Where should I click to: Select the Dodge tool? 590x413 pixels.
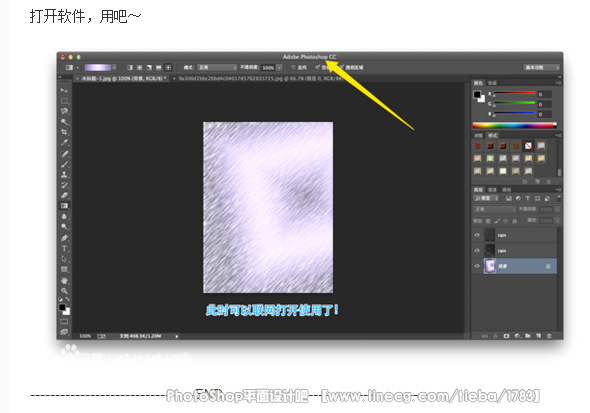(x=64, y=226)
